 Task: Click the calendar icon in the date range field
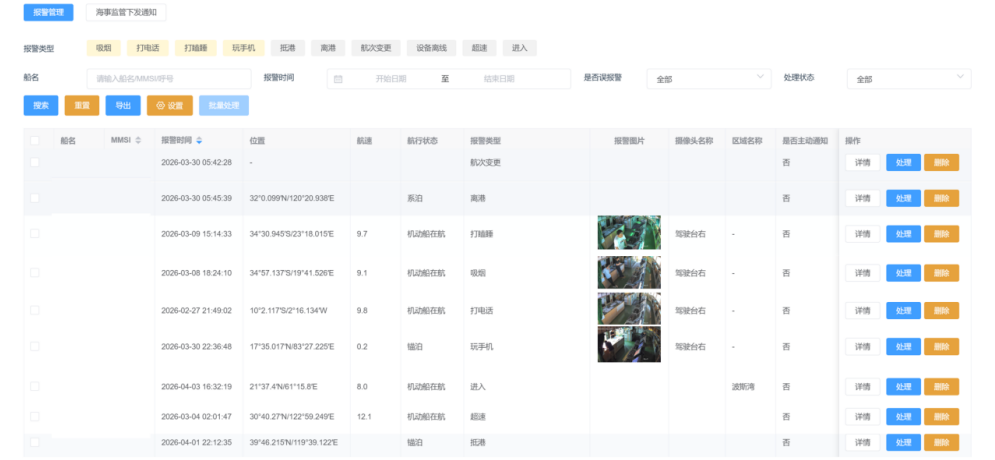[x=338, y=79]
